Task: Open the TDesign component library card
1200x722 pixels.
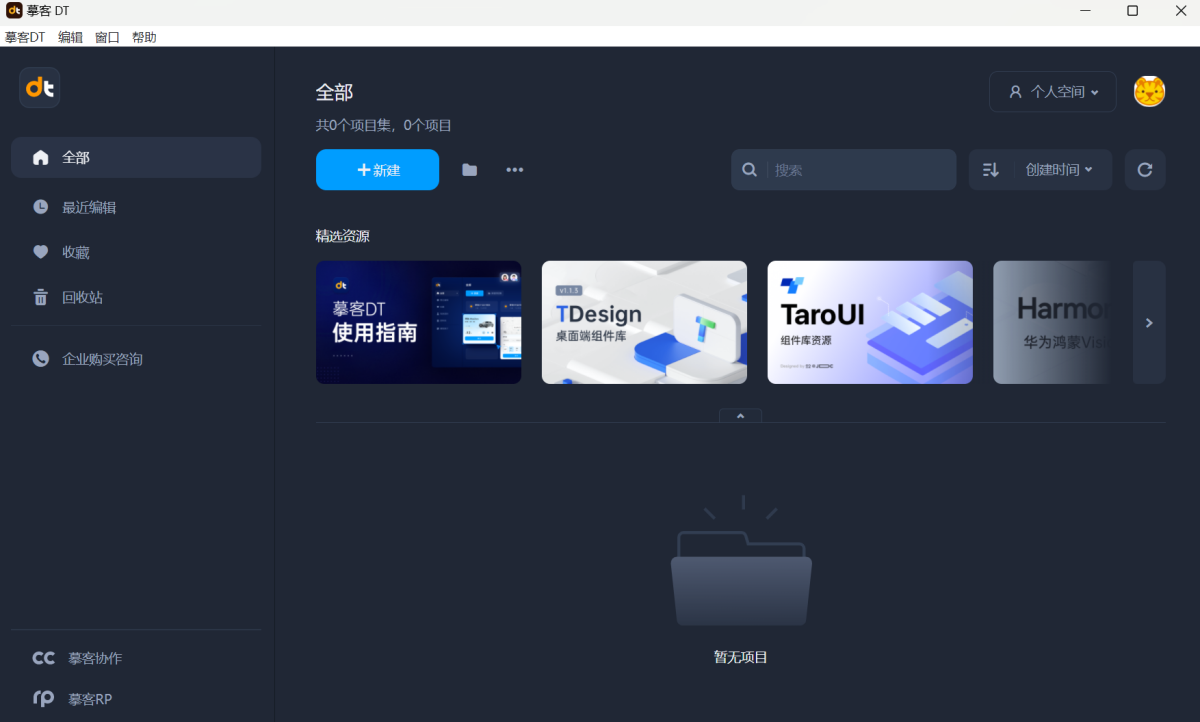Action: click(644, 322)
